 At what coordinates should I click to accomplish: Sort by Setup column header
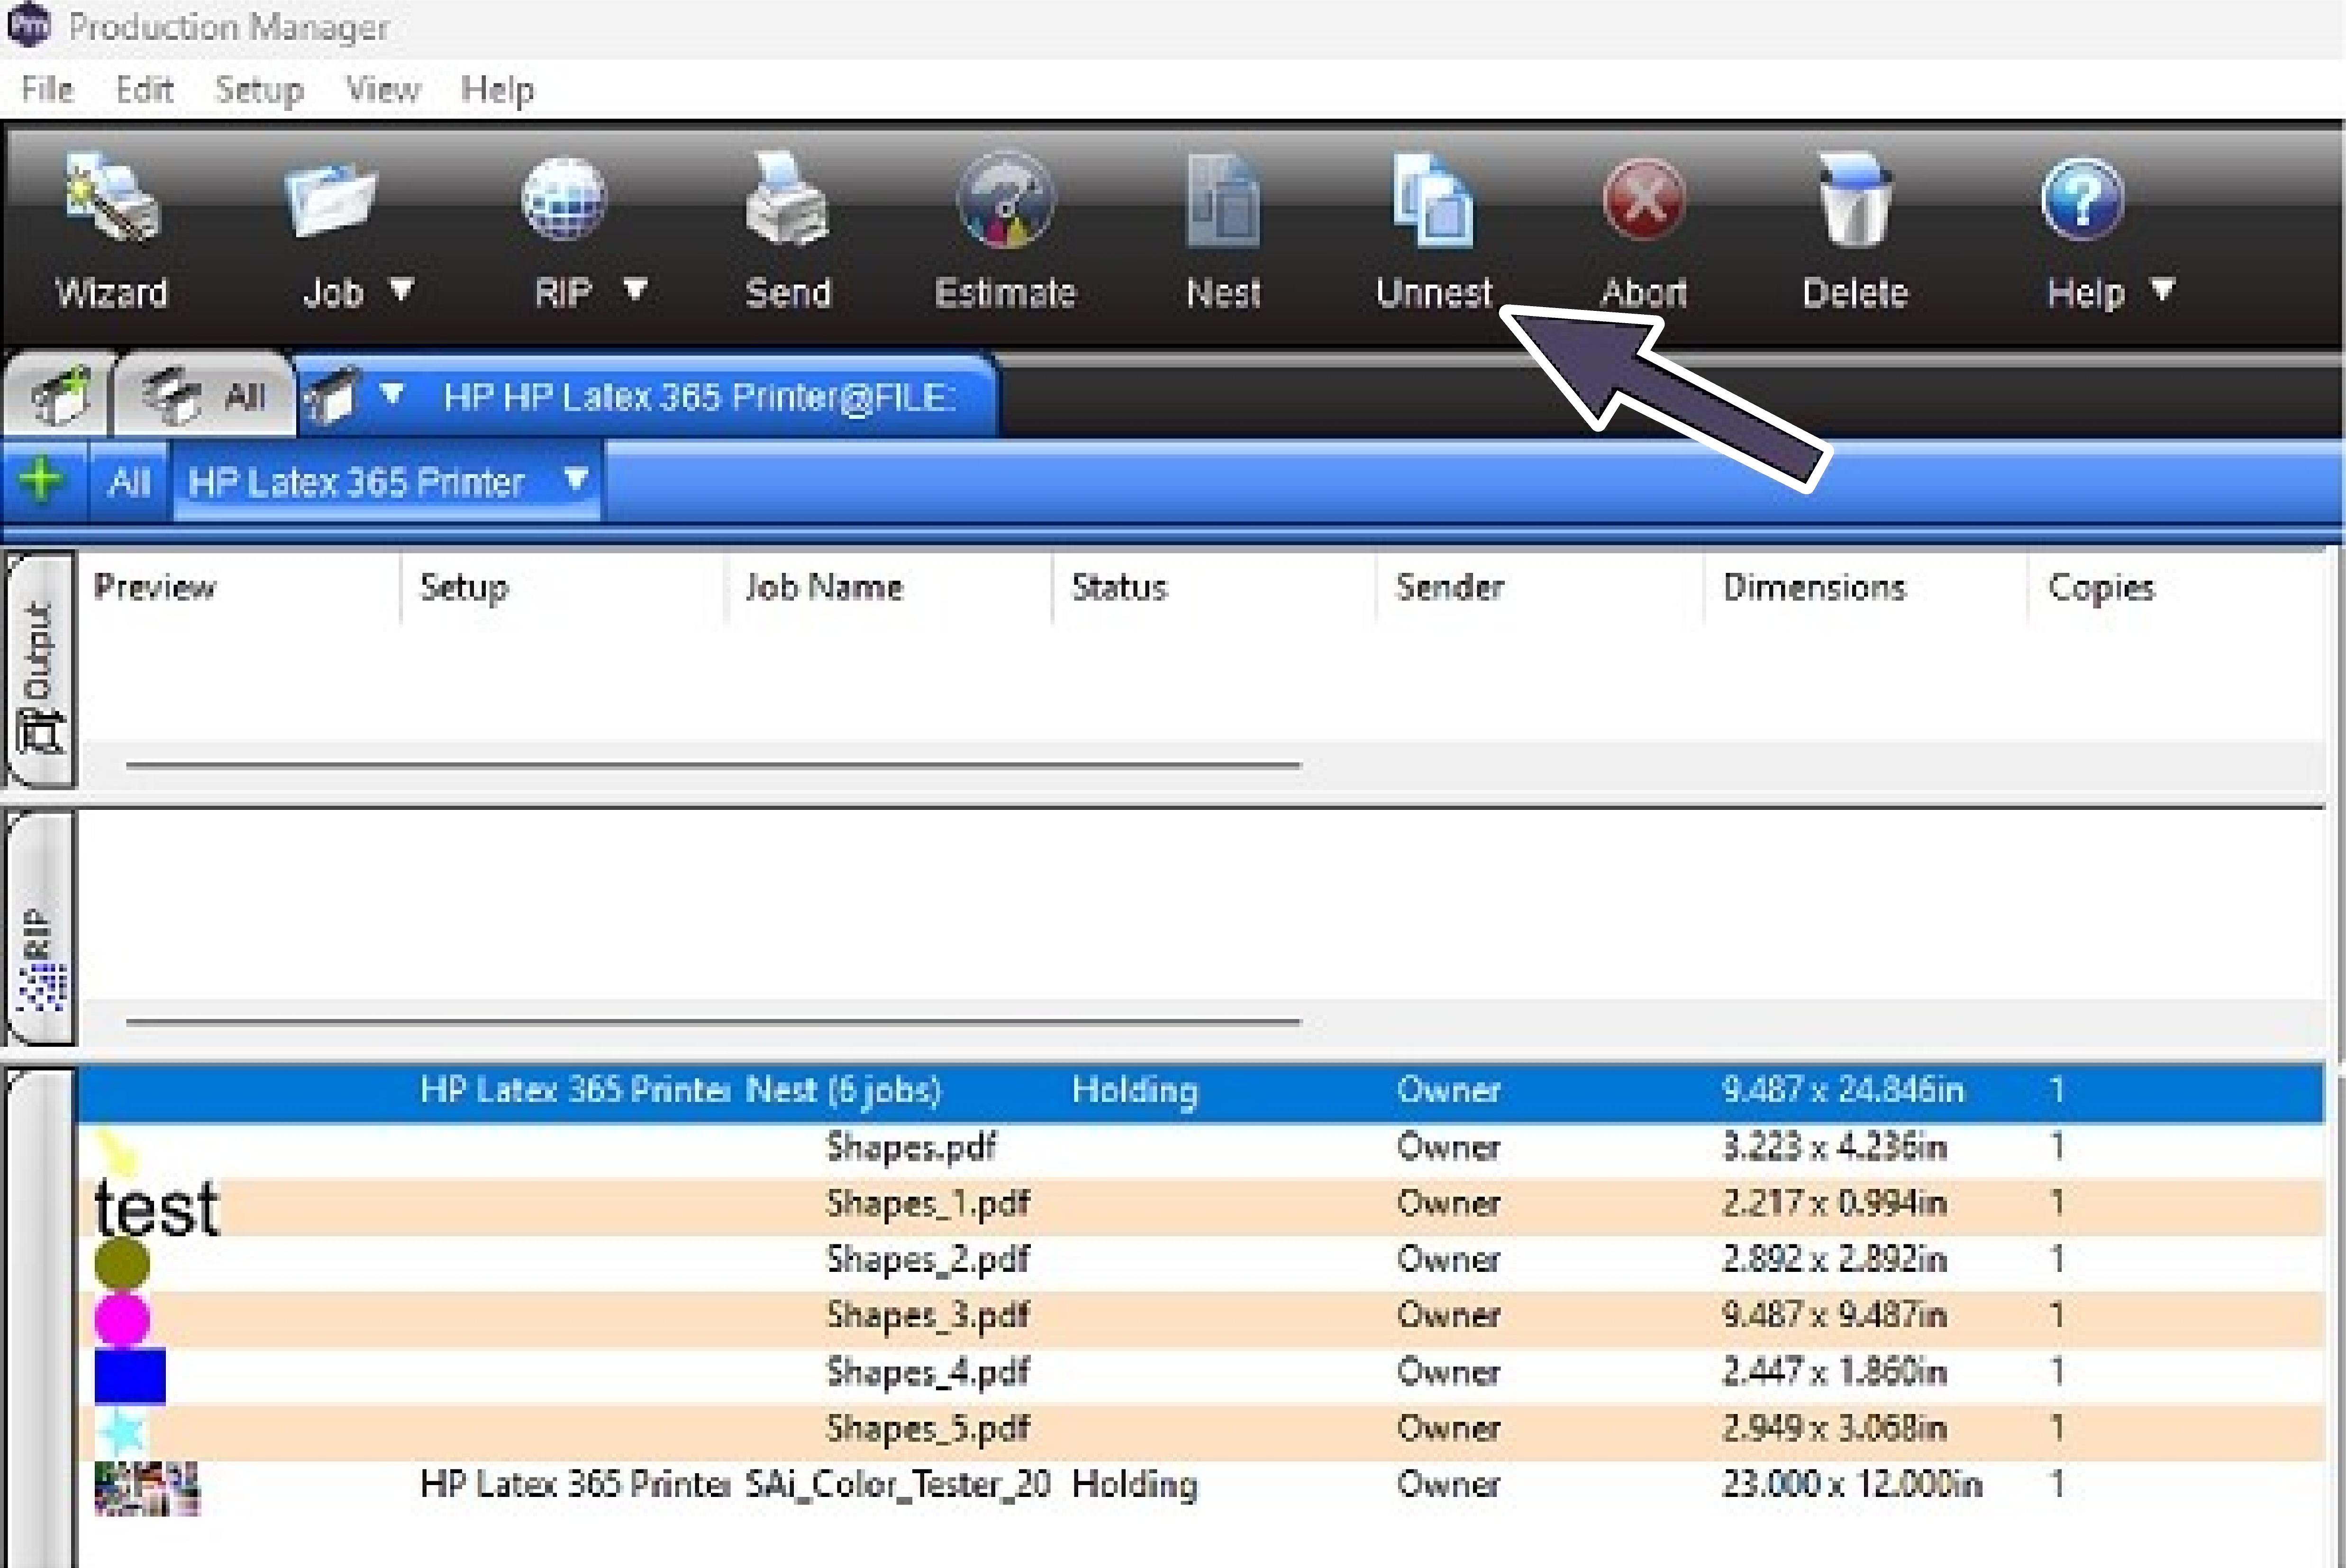pyautogui.click(x=464, y=587)
